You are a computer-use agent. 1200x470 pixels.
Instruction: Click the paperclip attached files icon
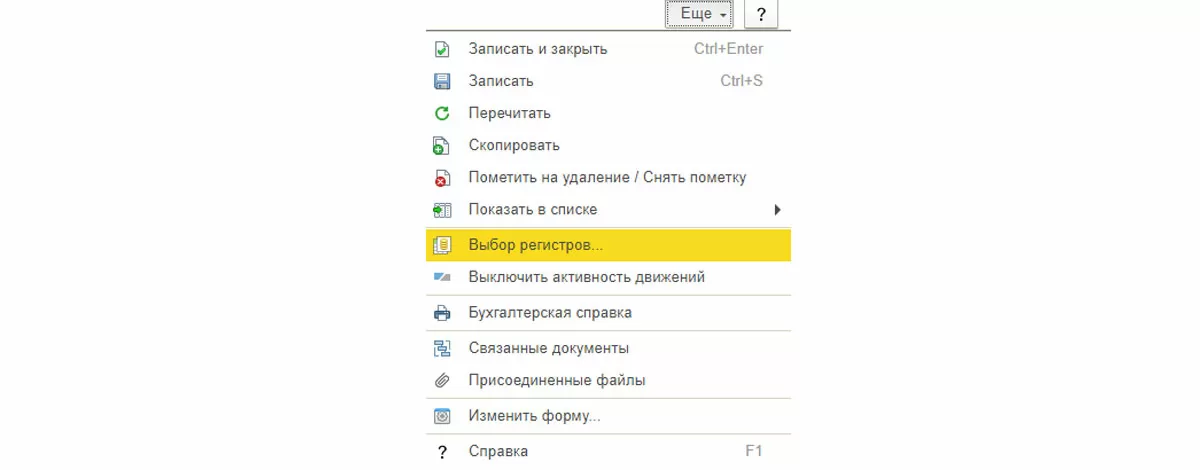tap(442, 381)
